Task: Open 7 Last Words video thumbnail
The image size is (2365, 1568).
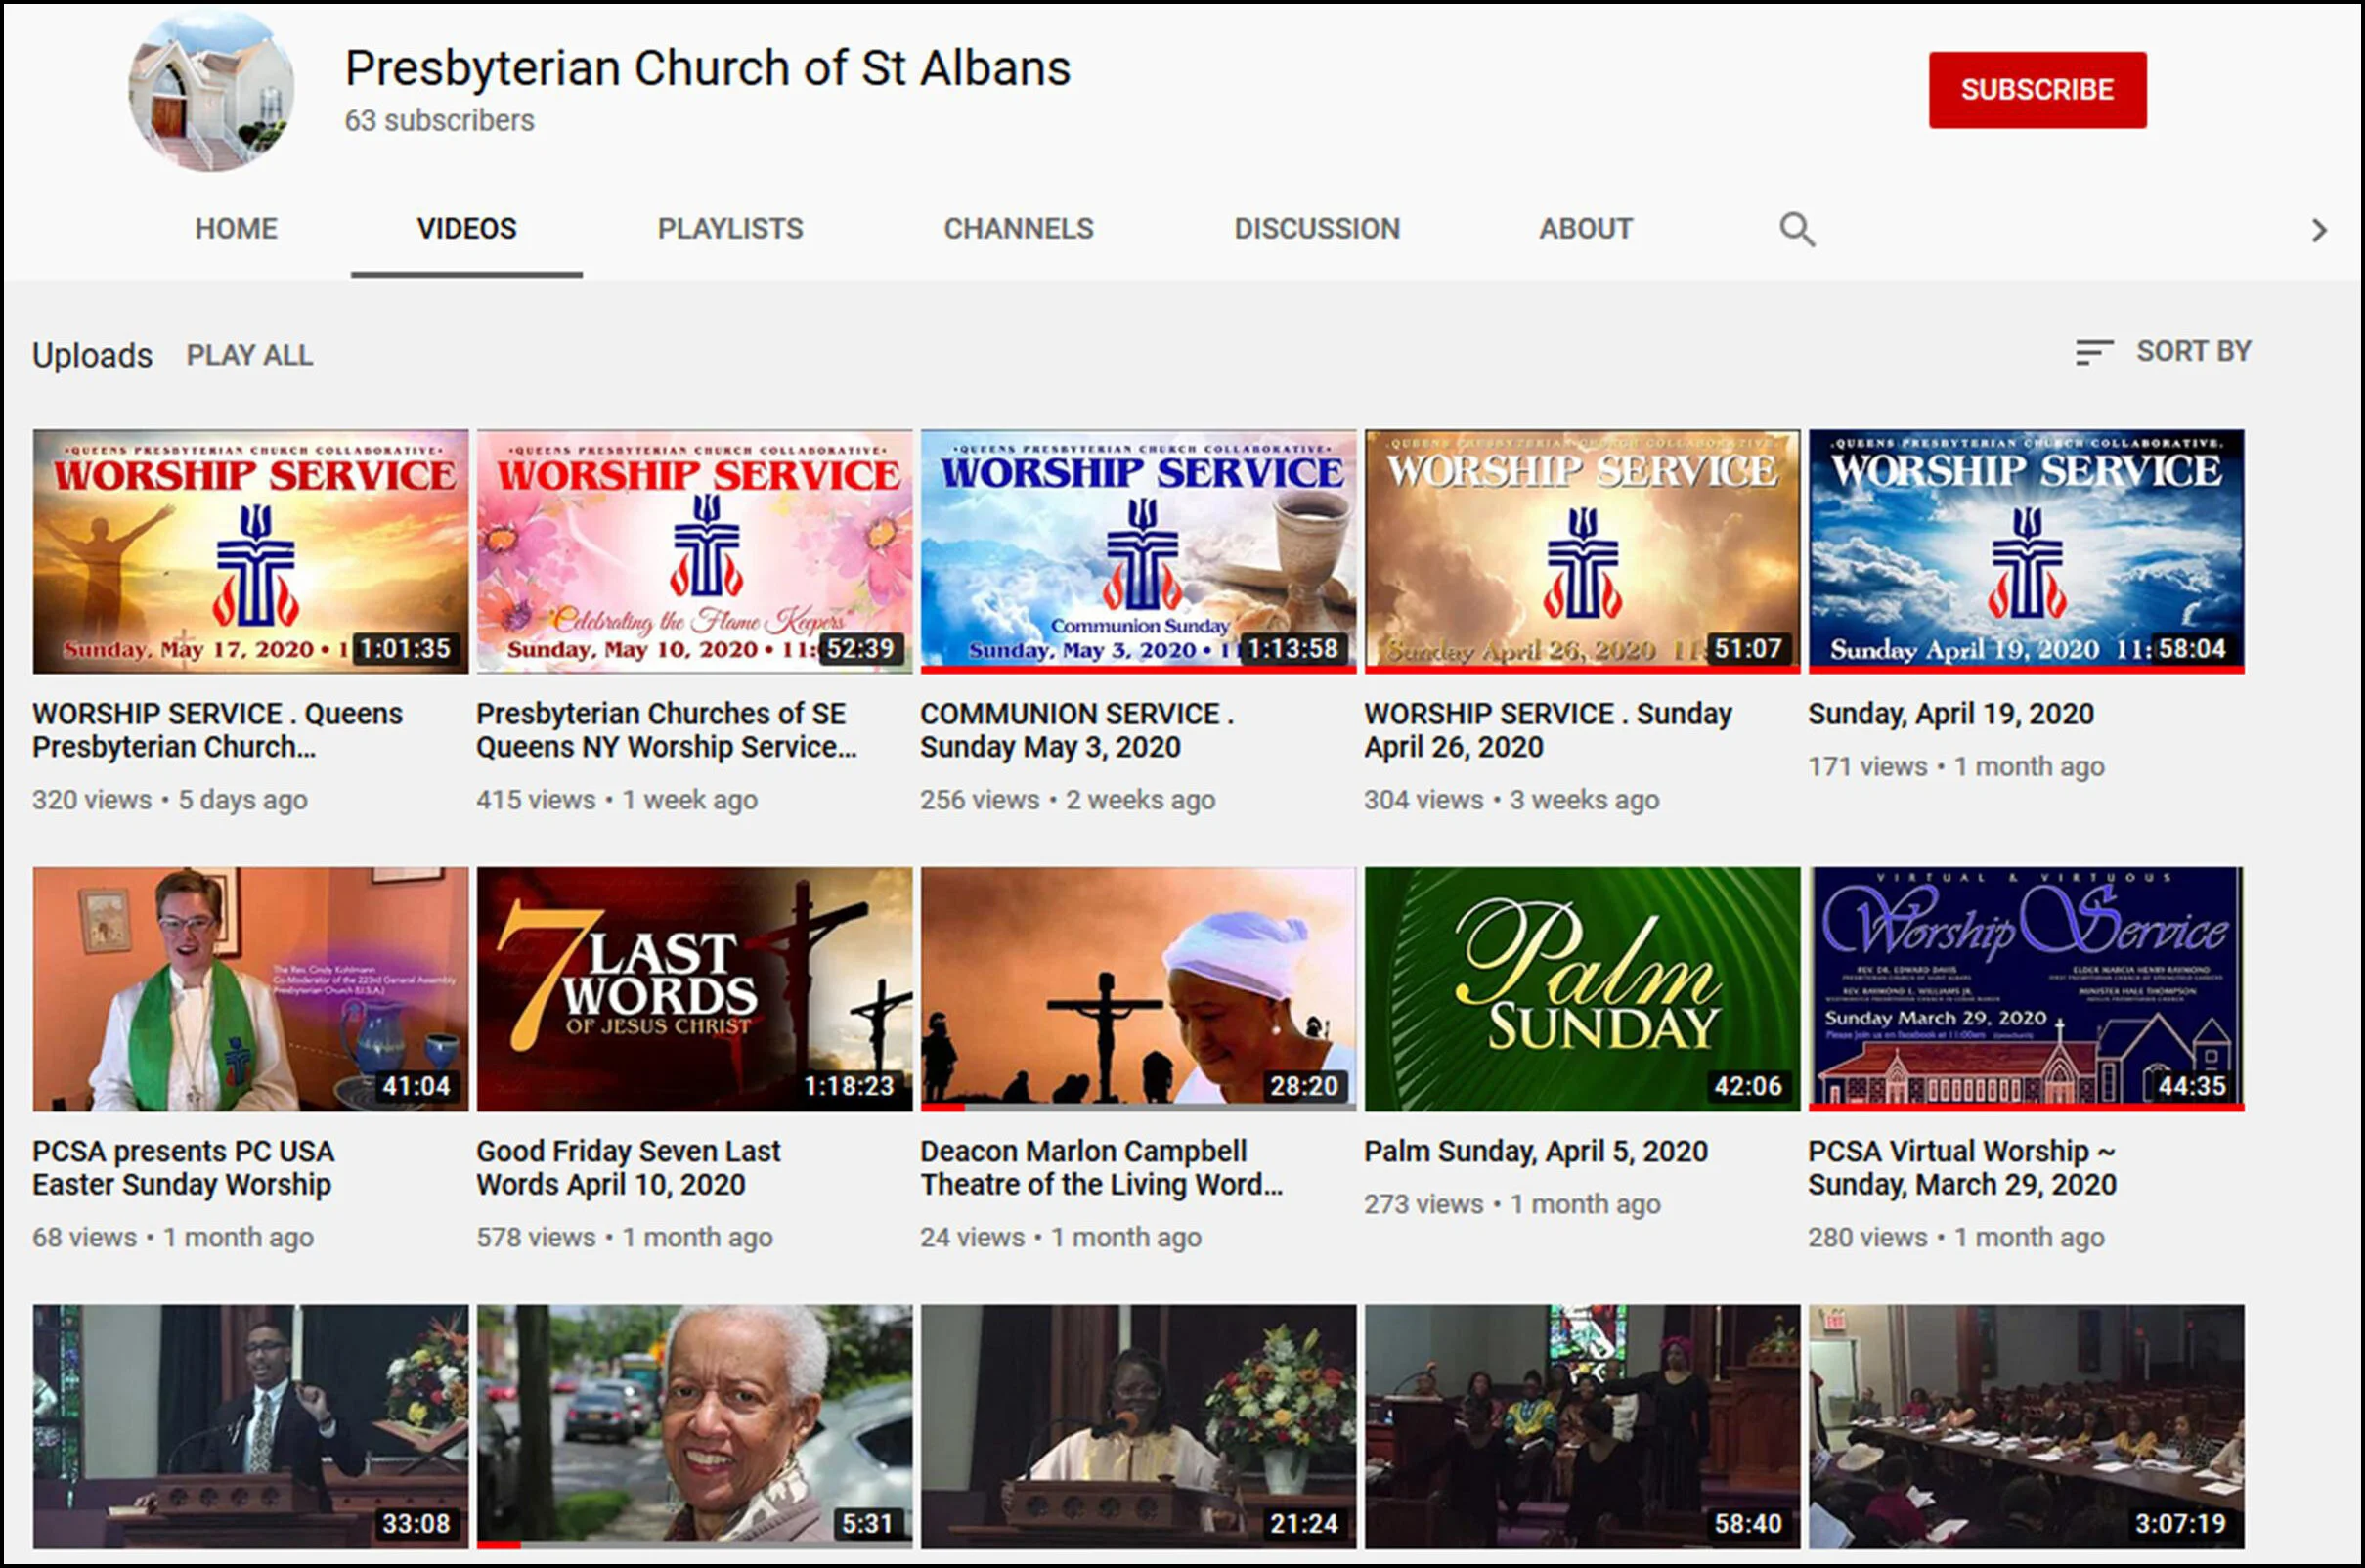Action: click(694, 988)
